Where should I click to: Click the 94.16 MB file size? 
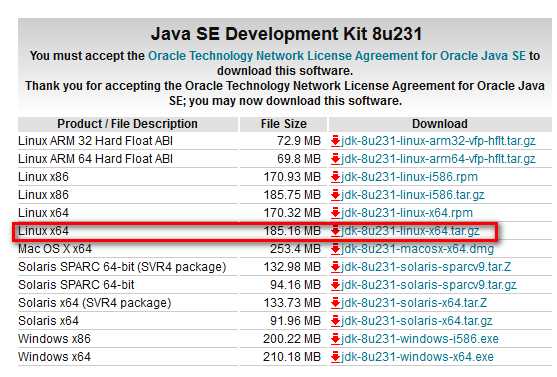pyautogui.click(x=295, y=285)
